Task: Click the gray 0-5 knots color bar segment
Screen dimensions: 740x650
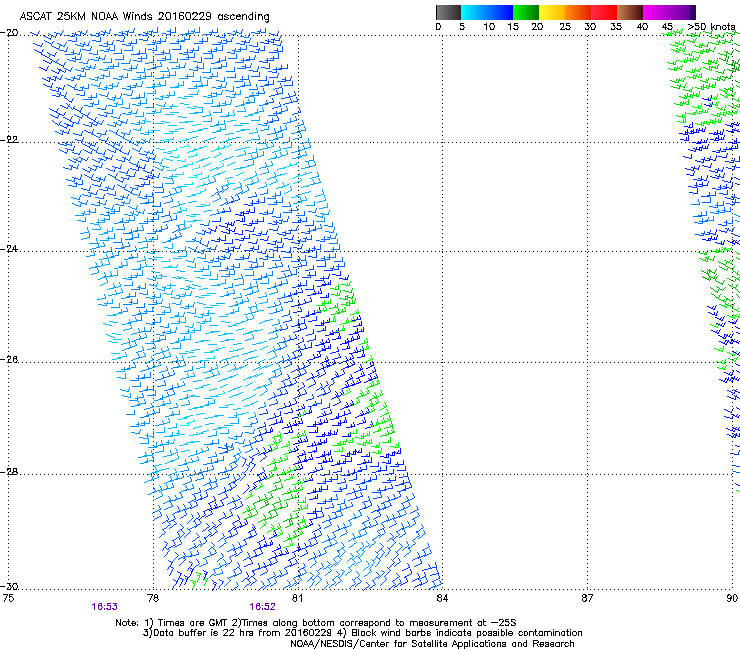Action: 448,12
